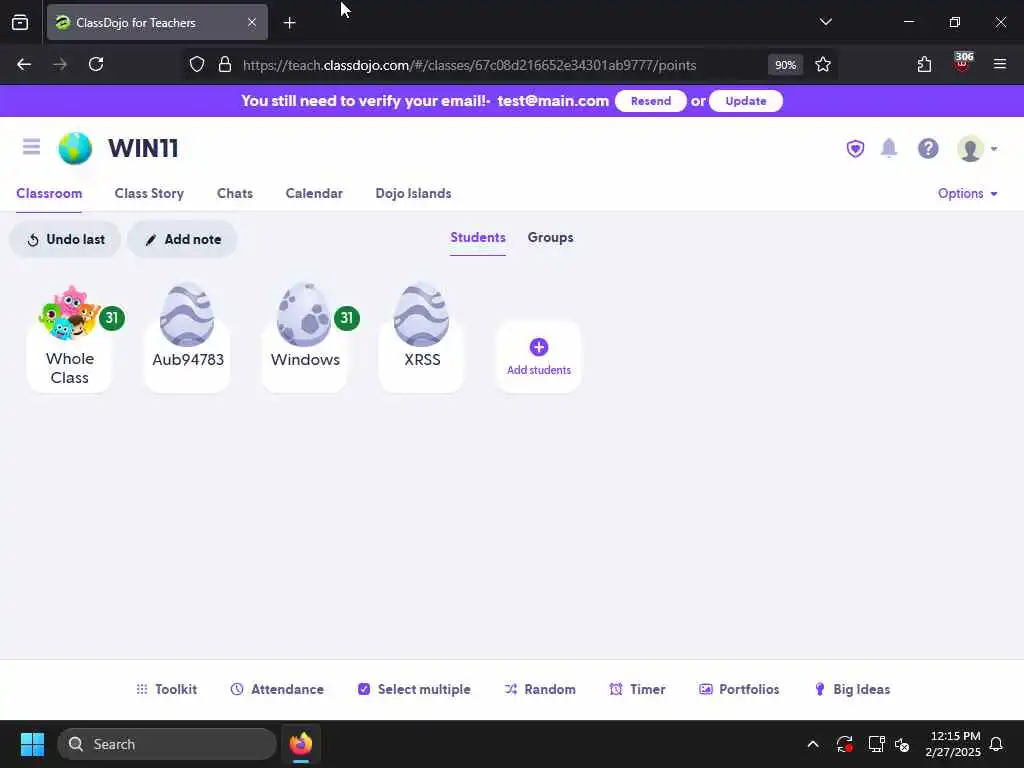Open the Calendar tab
Image resolution: width=1024 pixels, height=768 pixels.
(x=313, y=193)
